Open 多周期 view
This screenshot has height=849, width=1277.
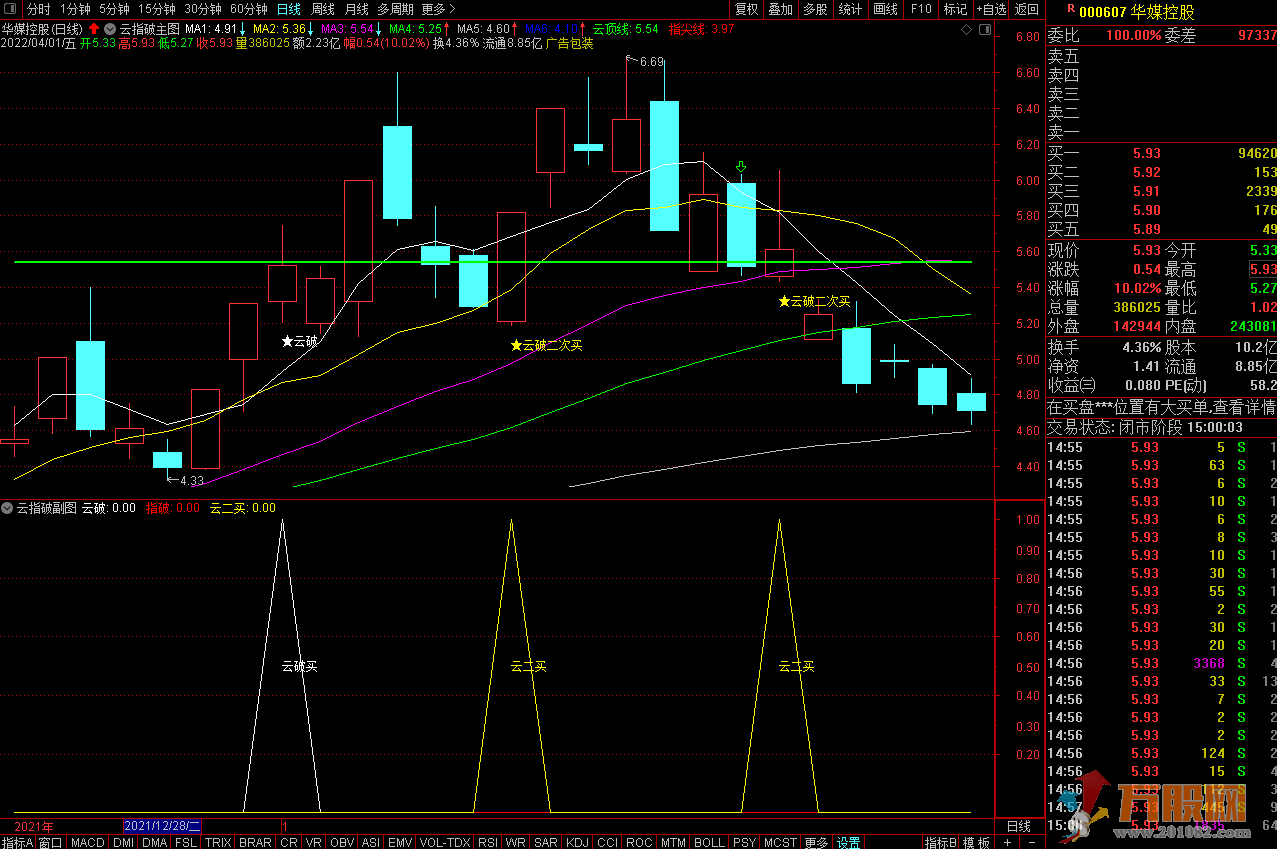point(395,9)
